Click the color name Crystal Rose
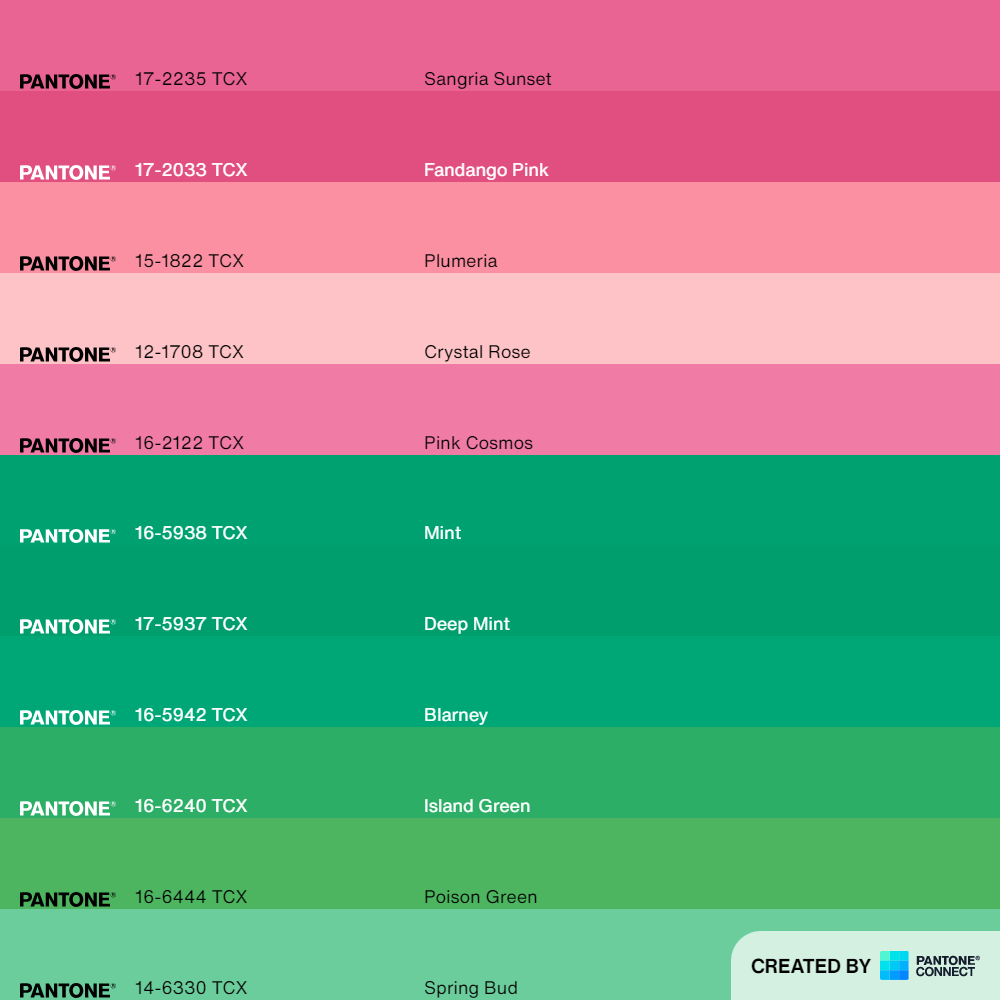The image size is (1000, 1000). tap(477, 353)
